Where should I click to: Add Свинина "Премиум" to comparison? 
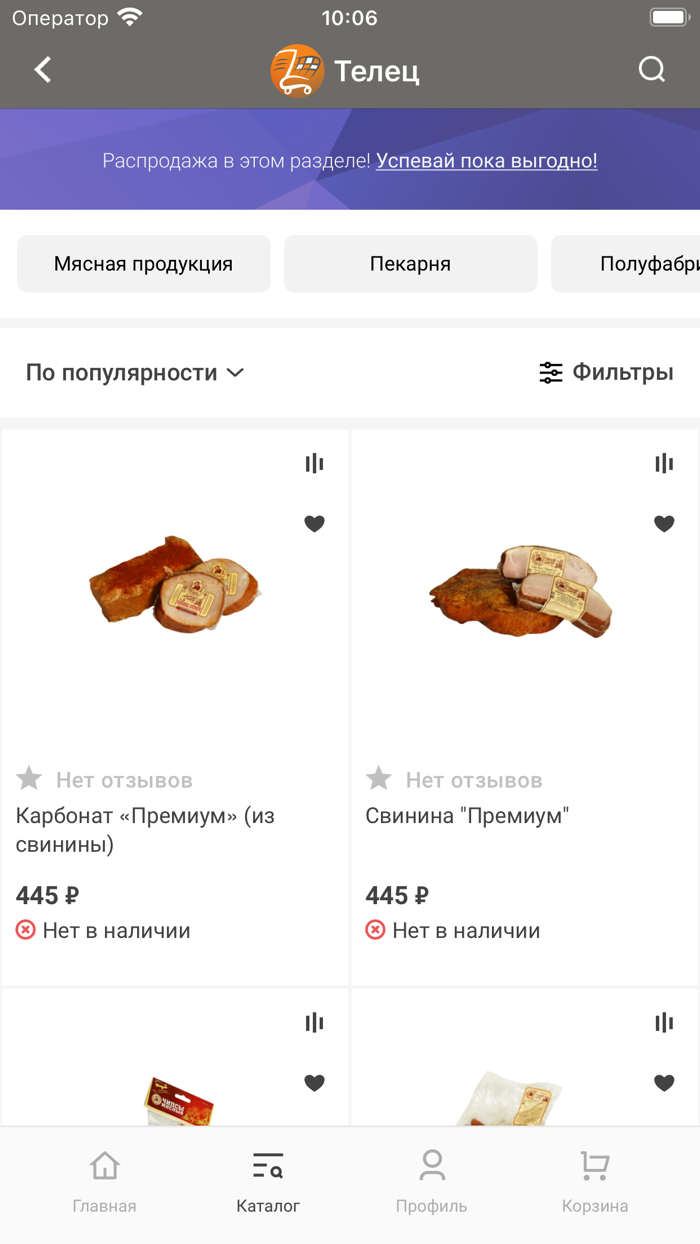pos(664,463)
